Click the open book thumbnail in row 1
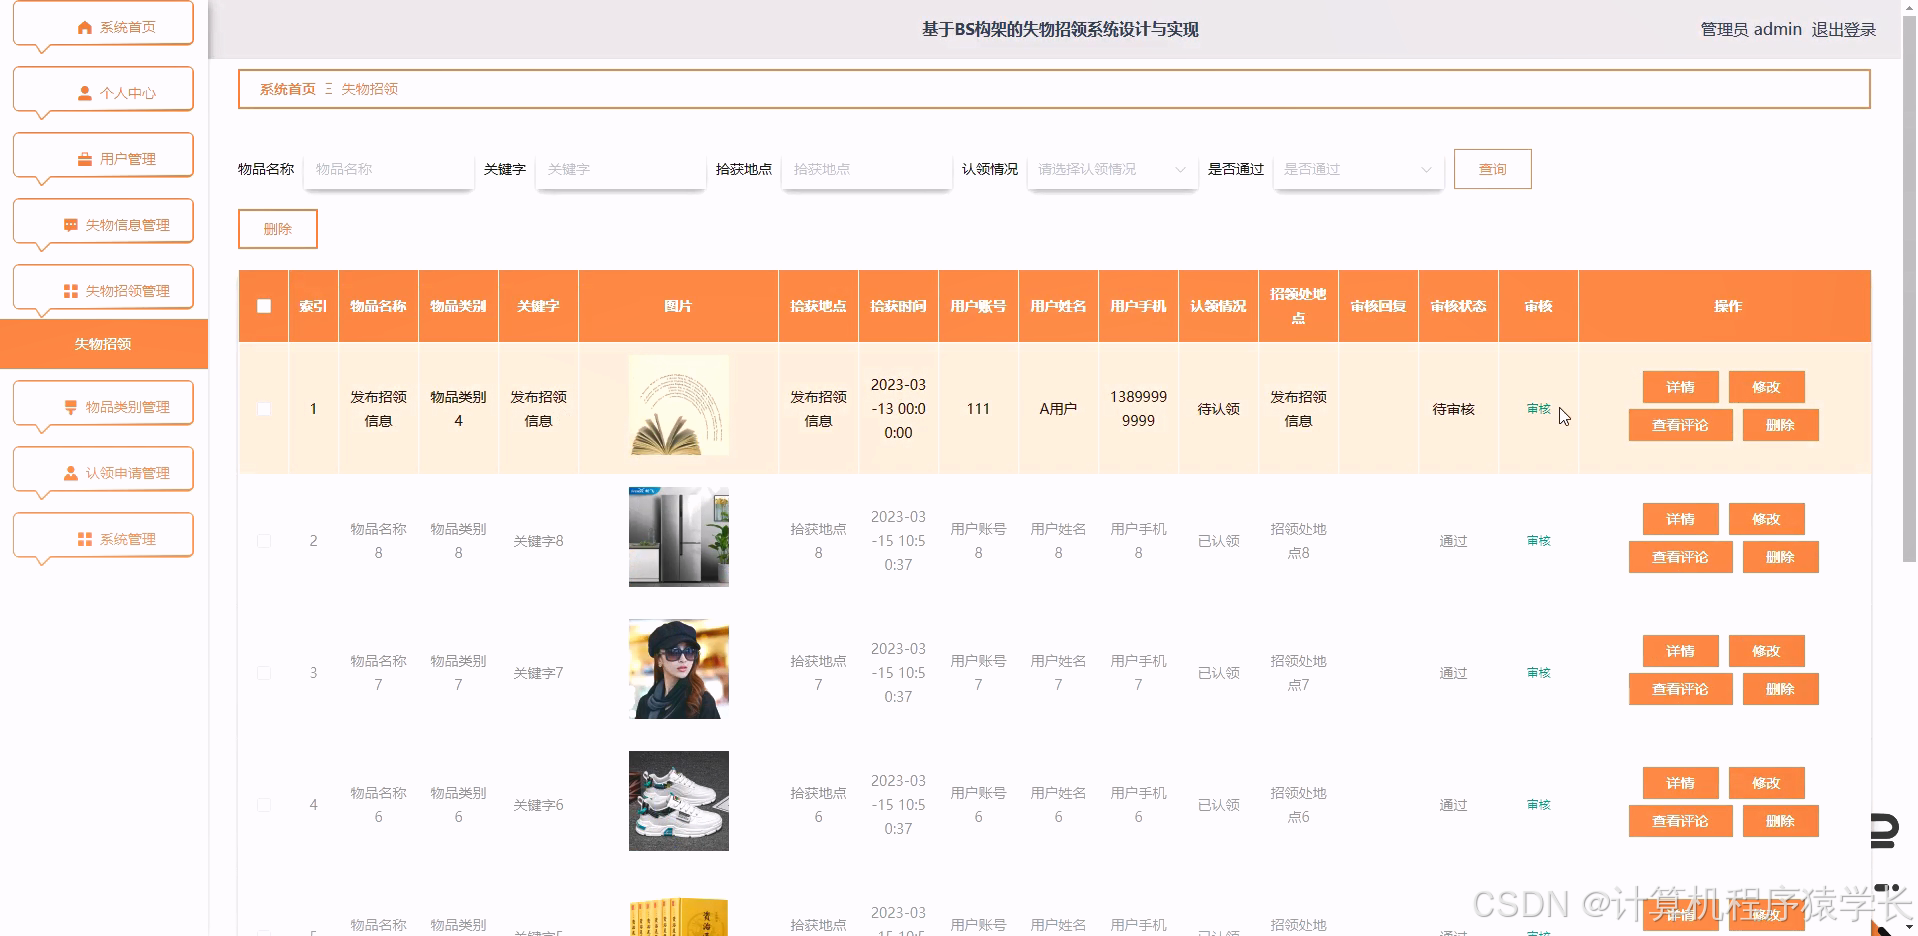Viewport: 1918px width, 936px height. tap(679, 405)
